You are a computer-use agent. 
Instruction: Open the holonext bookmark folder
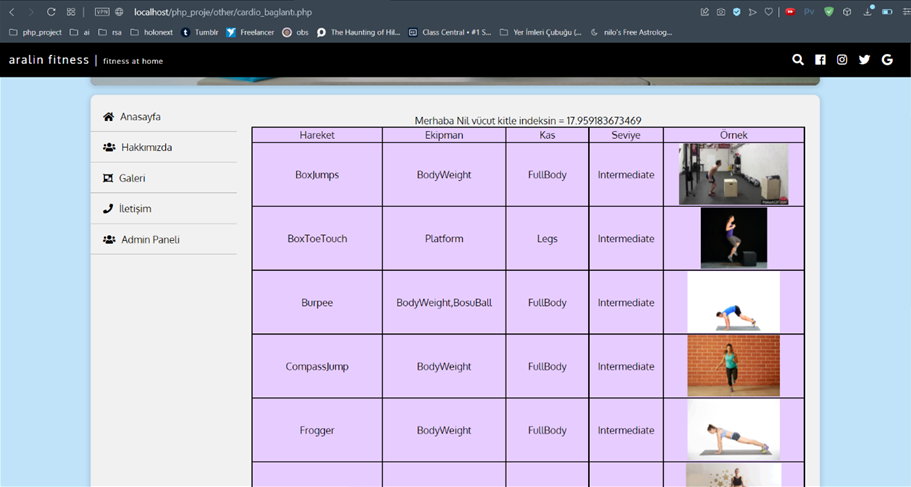click(x=152, y=33)
